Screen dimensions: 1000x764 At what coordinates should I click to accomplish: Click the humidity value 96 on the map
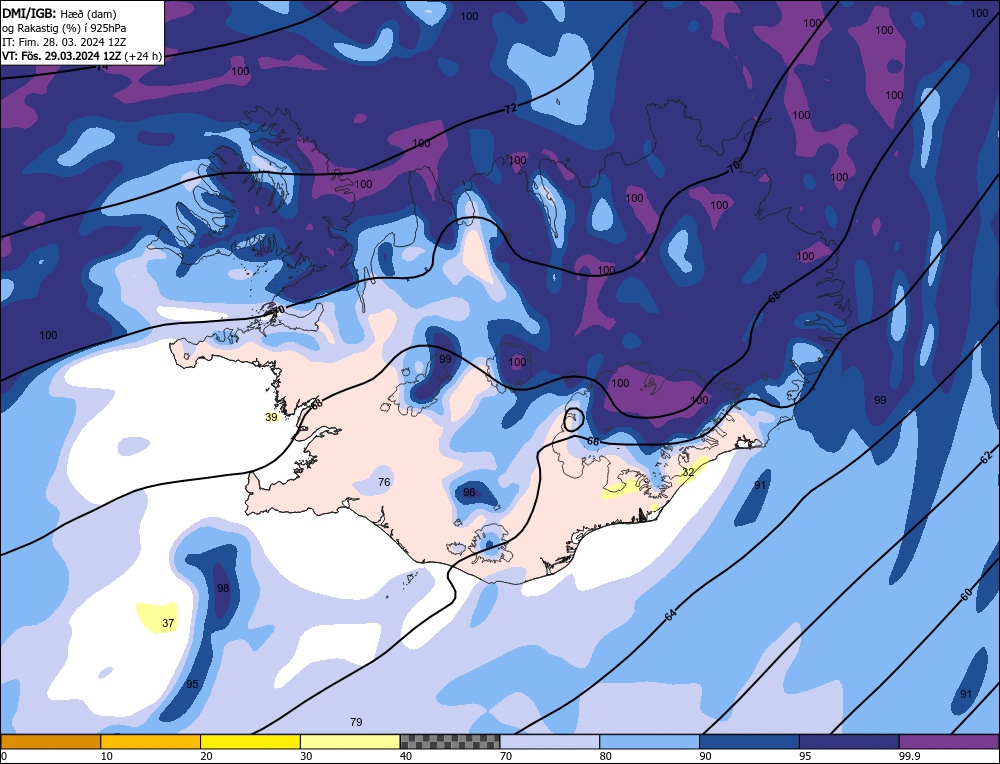point(469,492)
